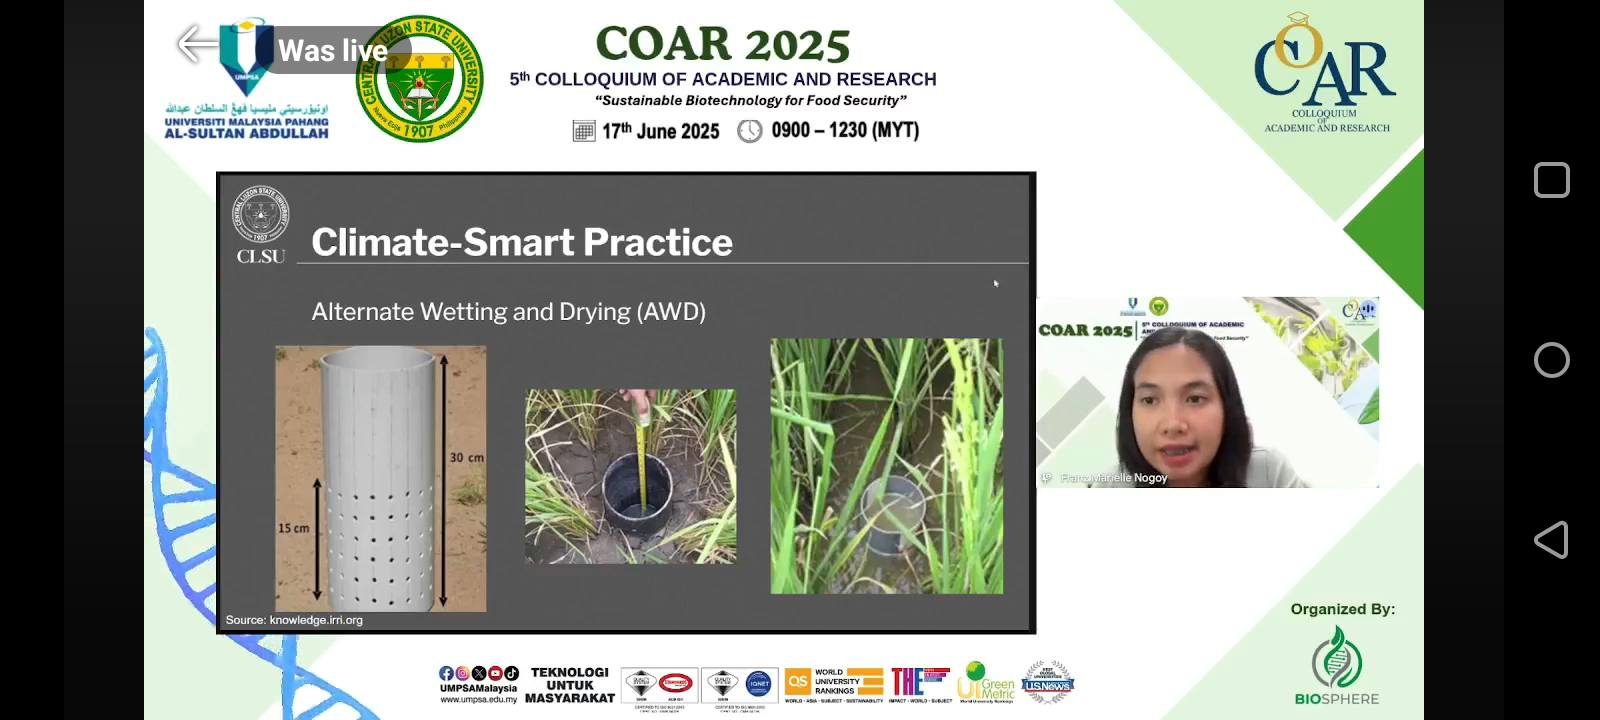This screenshot has width=1600, height=720.
Task: Click the 'COAR 2025' main heading
Action: click(723, 44)
